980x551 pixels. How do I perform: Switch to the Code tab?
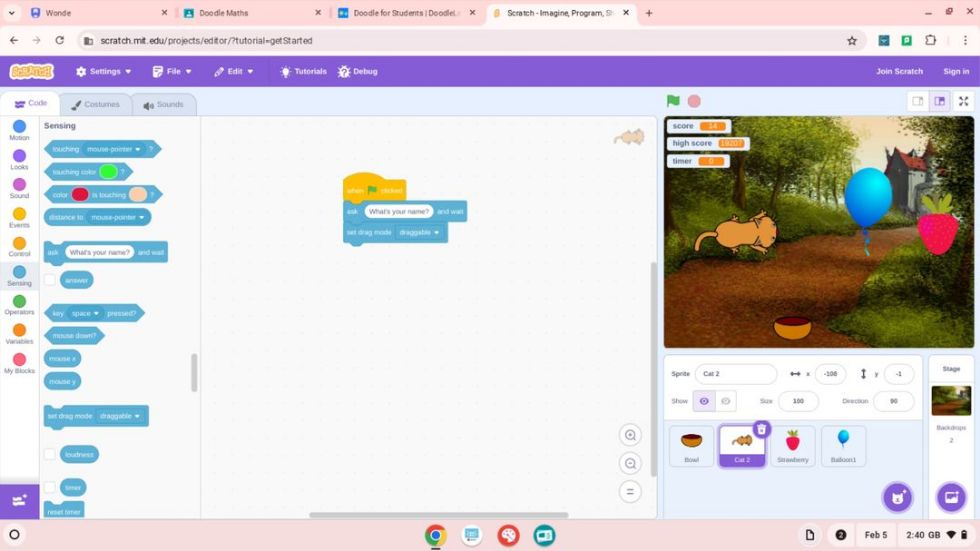(x=31, y=104)
